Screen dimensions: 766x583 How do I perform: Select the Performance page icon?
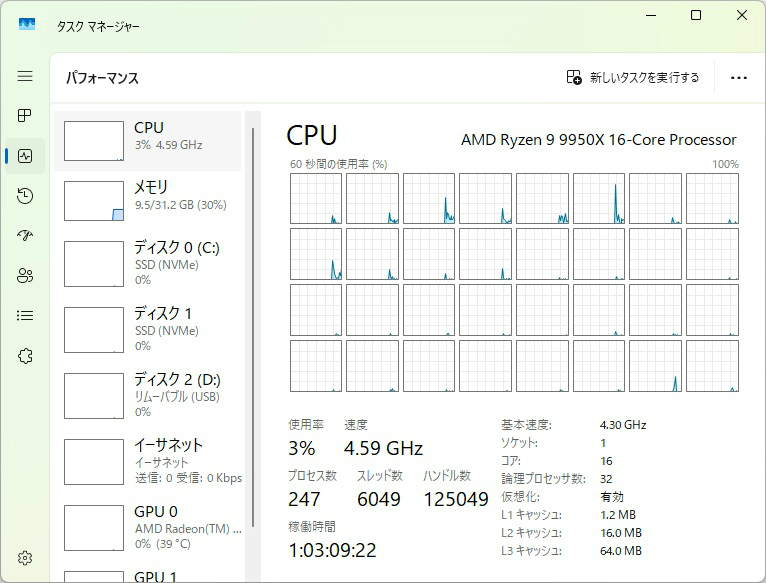(x=25, y=156)
